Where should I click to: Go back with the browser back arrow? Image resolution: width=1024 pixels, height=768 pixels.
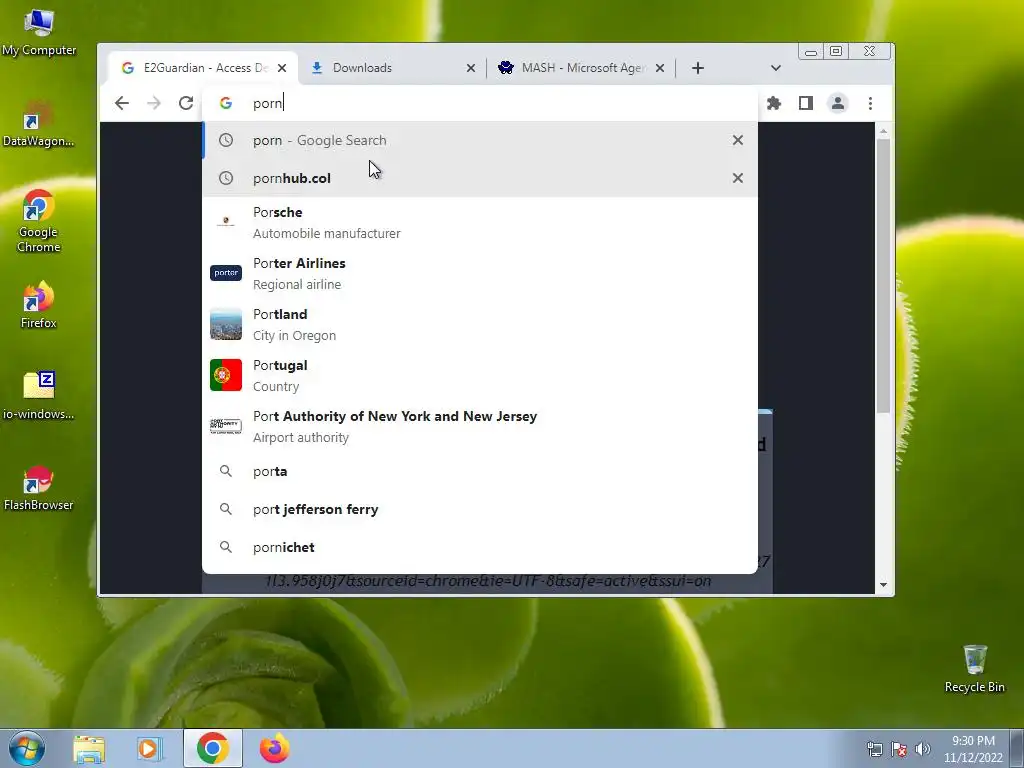pyautogui.click(x=121, y=103)
